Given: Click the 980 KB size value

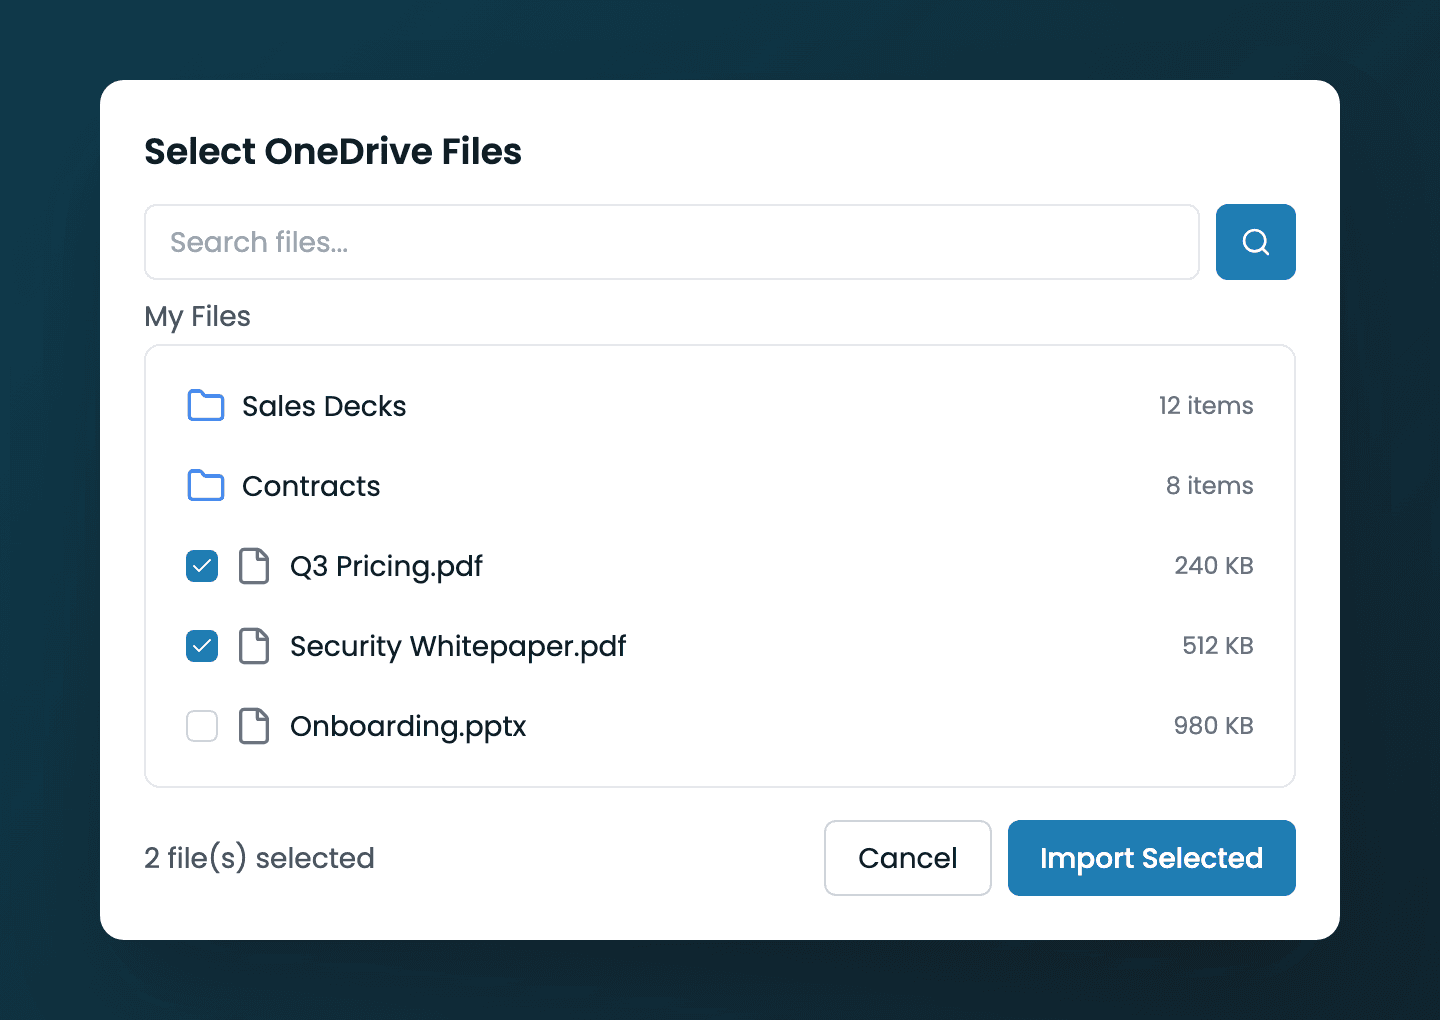Looking at the screenshot, I should [1214, 726].
